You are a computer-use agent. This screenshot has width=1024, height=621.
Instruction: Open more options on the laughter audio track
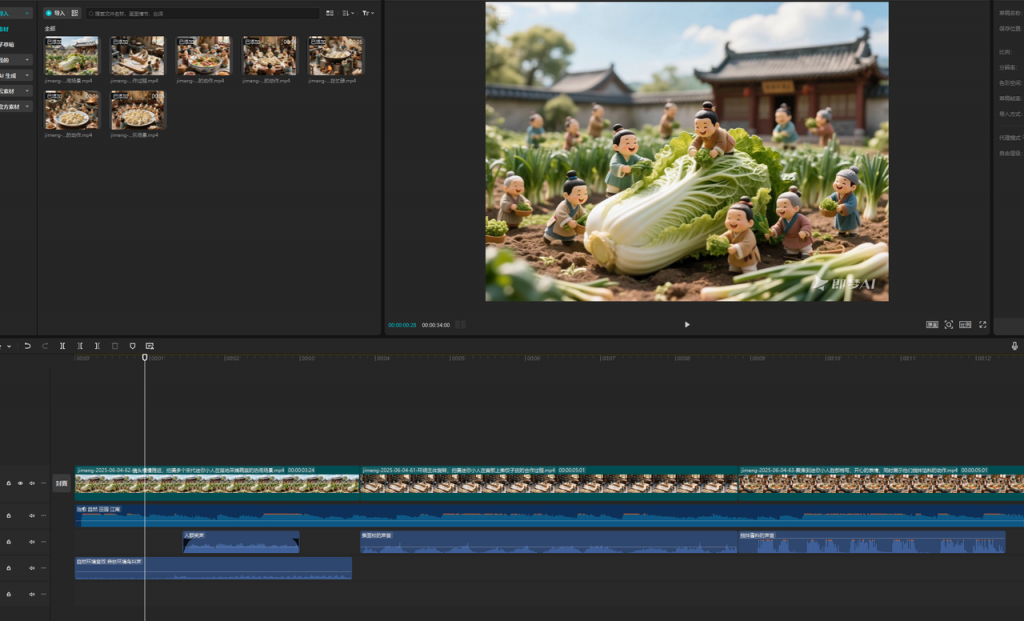click(44, 542)
